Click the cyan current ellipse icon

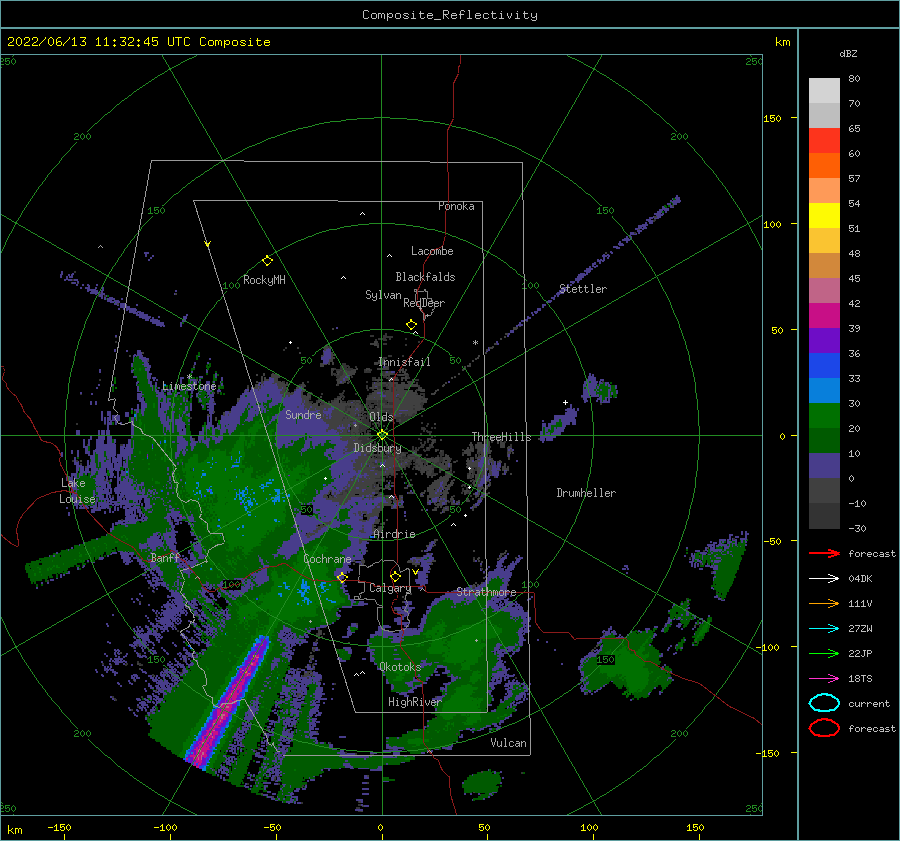[x=824, y=703]
